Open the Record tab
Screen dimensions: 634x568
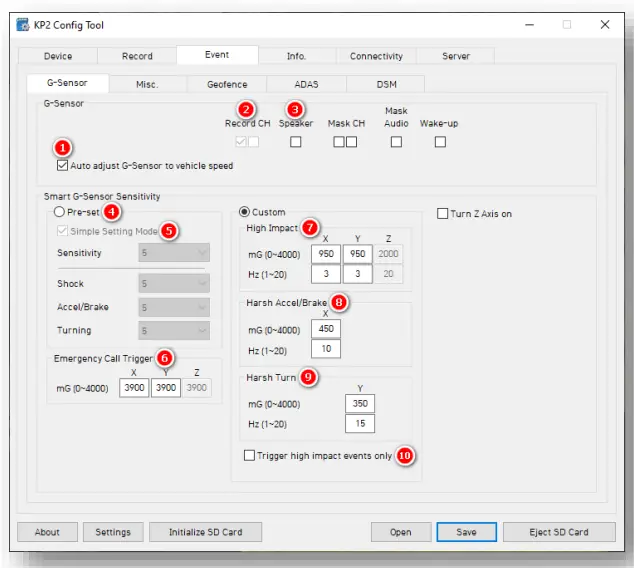pos(137,56)
